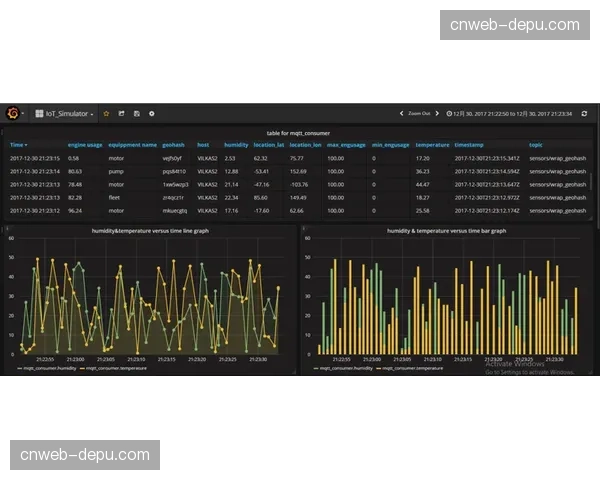Click the Zoom Out time button
The height and width of the screenshot is (480, 600).
click(420, 114)
